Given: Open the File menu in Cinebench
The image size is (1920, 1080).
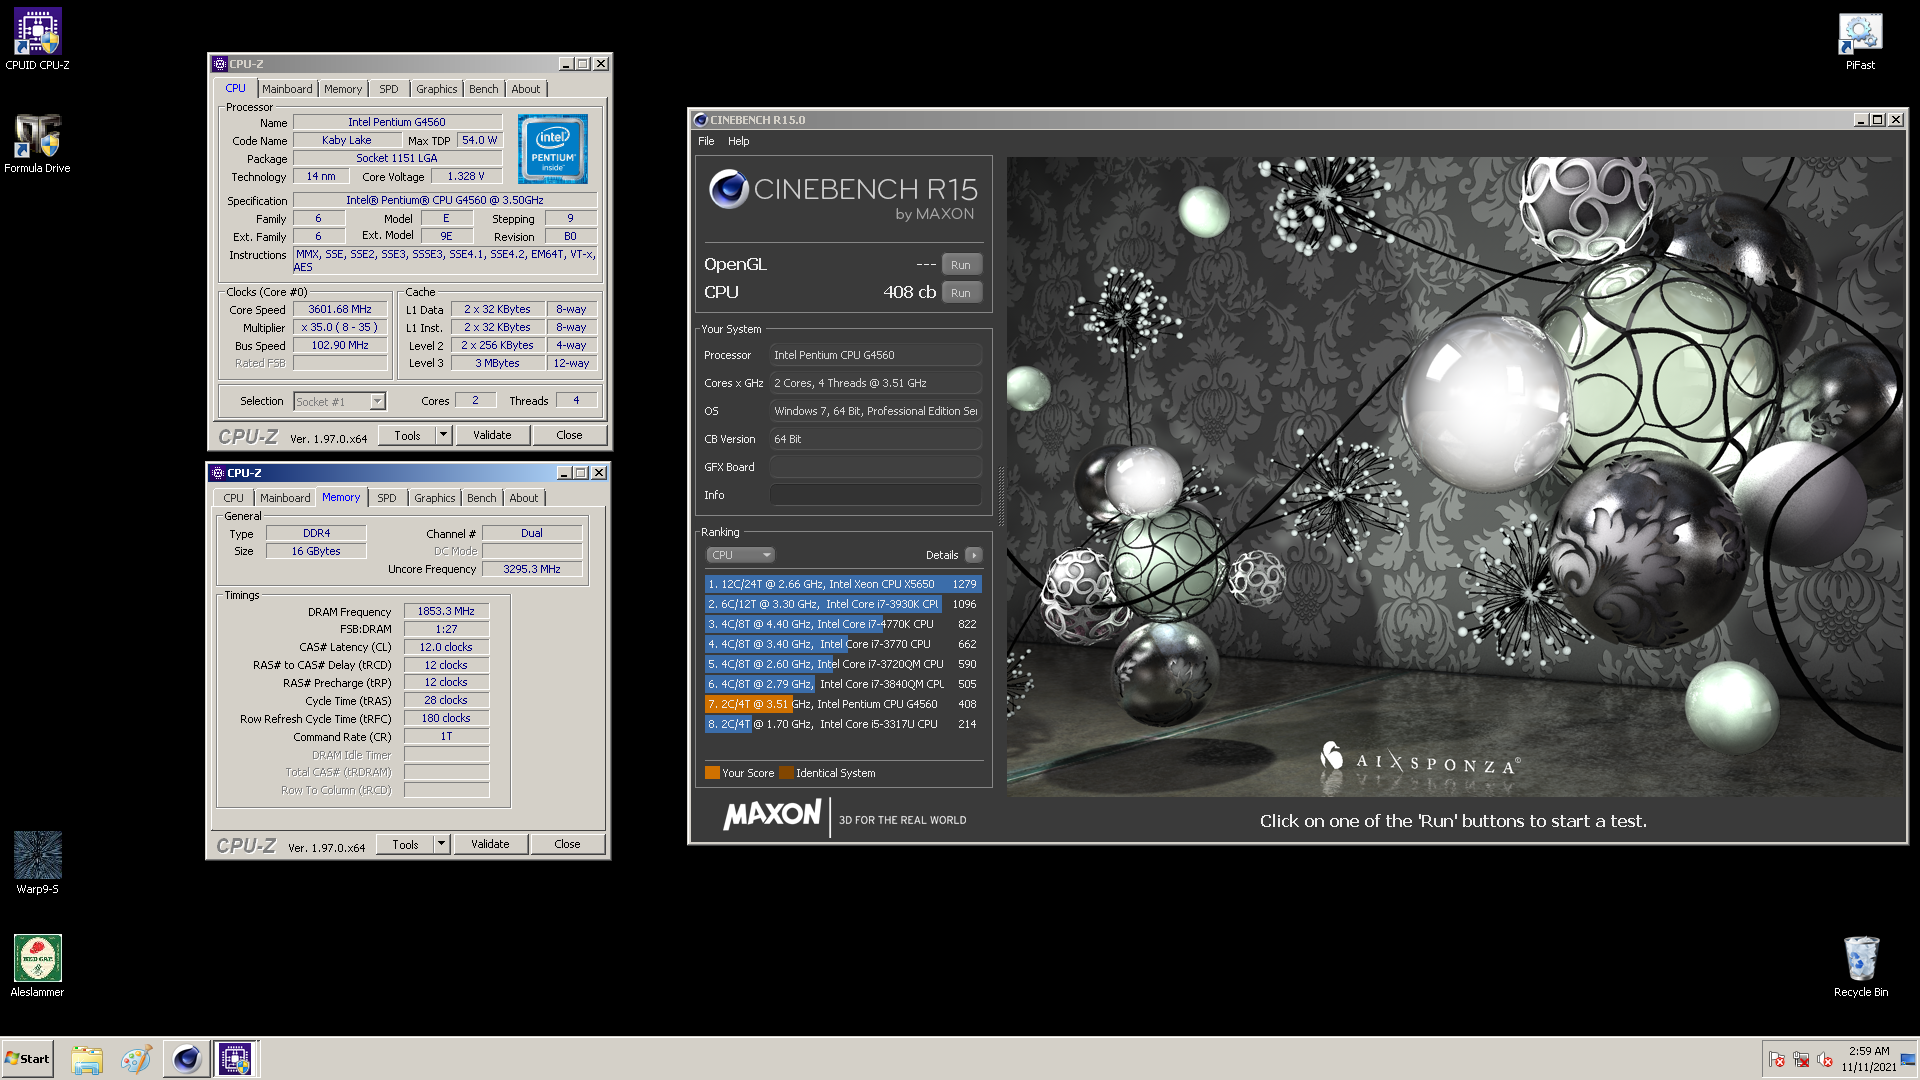Looking at the screenshot, I should (706, 141).
